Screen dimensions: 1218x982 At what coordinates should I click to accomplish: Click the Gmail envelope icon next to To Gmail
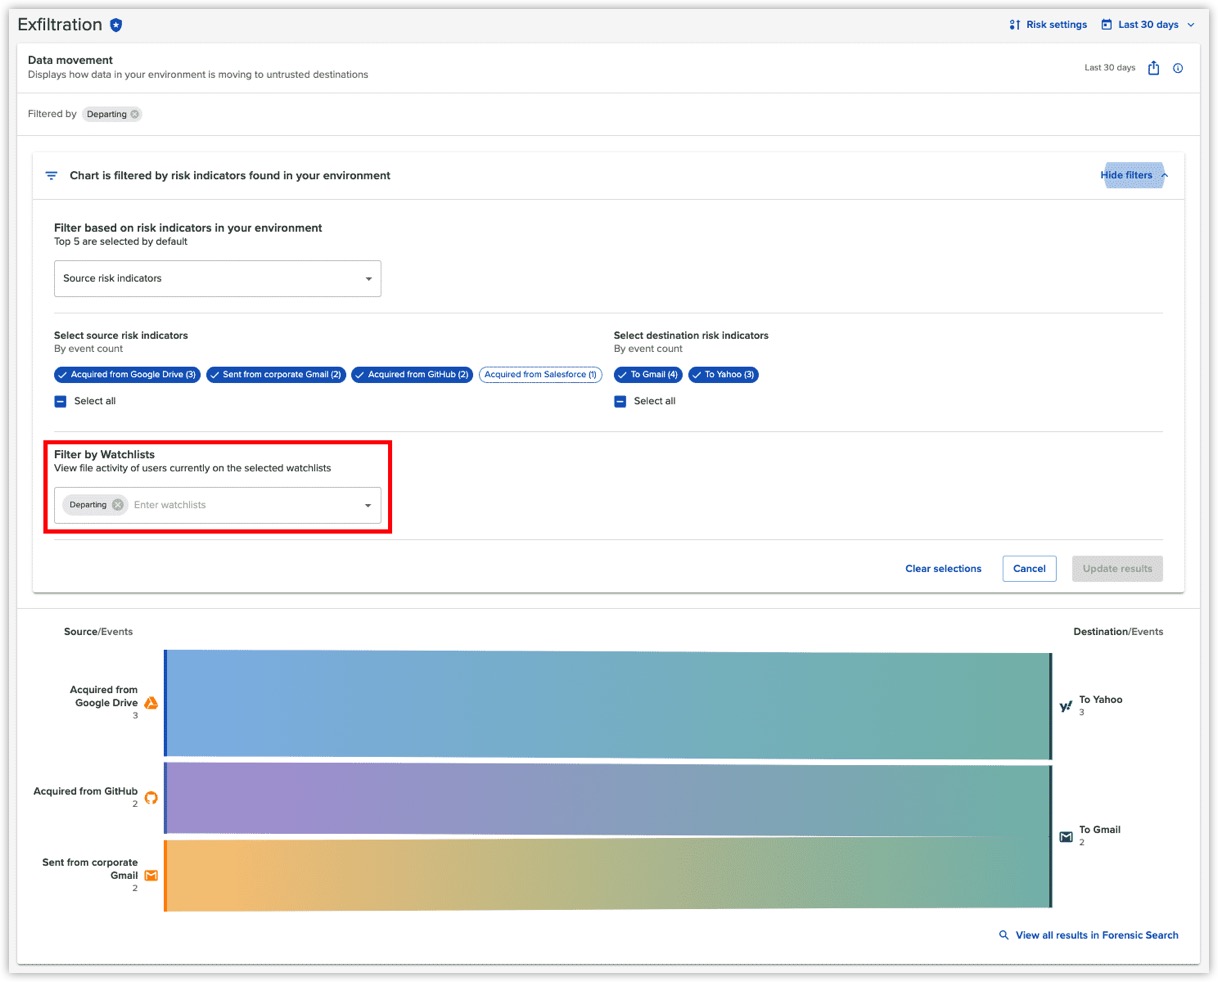(1065, 836)
